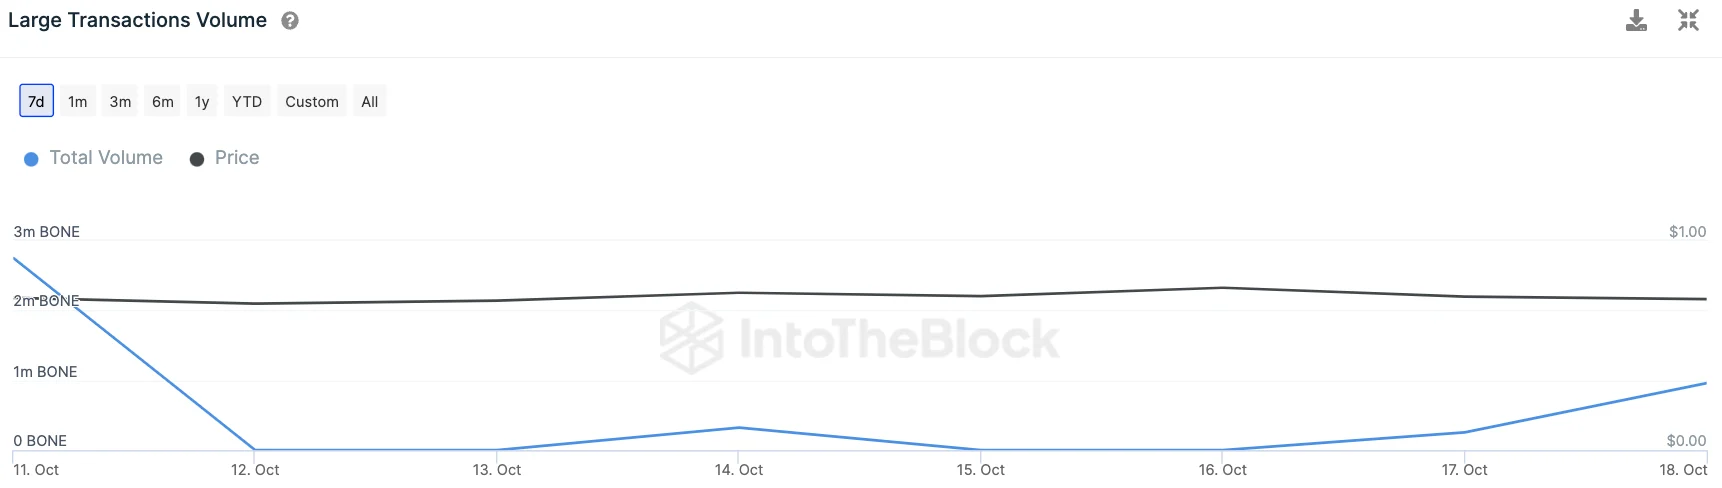The width and height of the screenshot is (1722, 488).
Task: Click the dark Price legend dot
Action: coord(197,159)
